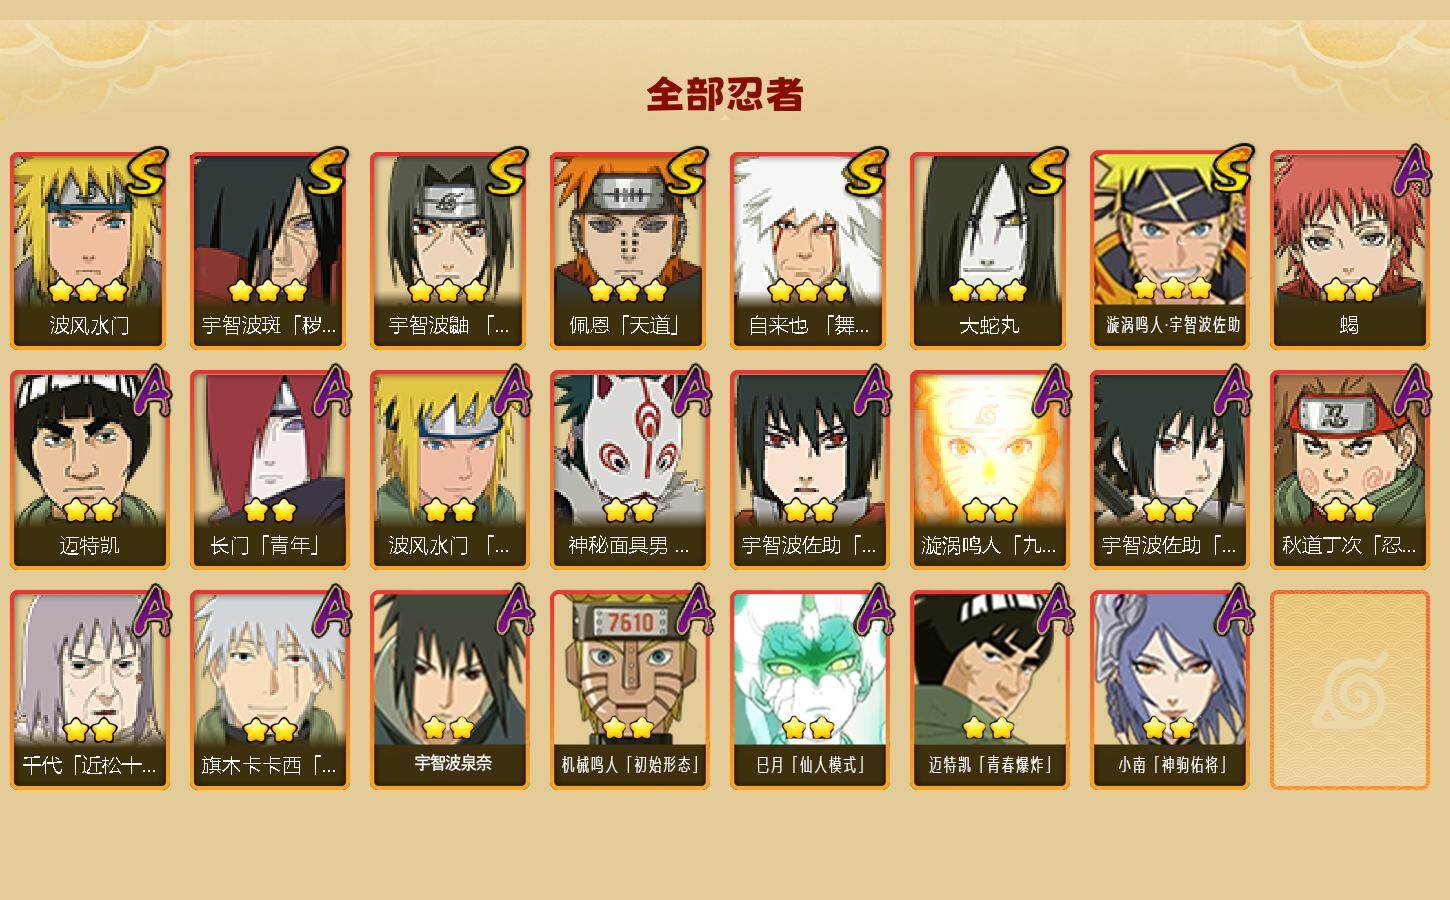Open the 巳月「仙人模式」 ninja card
This screenshot has height=900, width=1450.
(809, 690)
